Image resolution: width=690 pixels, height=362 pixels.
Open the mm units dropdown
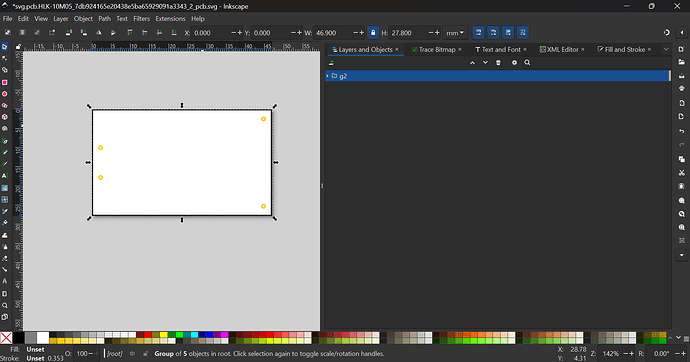(x=455, y=33)
